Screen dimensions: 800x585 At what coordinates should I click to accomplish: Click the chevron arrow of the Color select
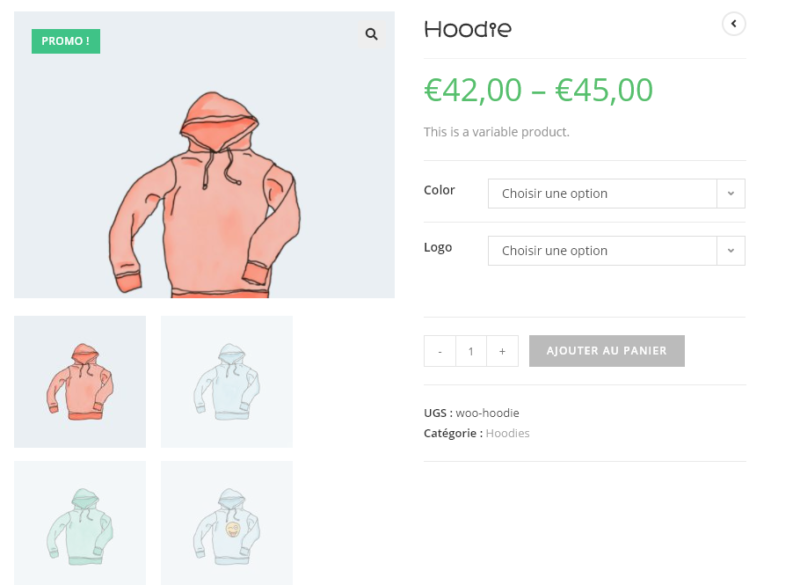coord(731,194)
